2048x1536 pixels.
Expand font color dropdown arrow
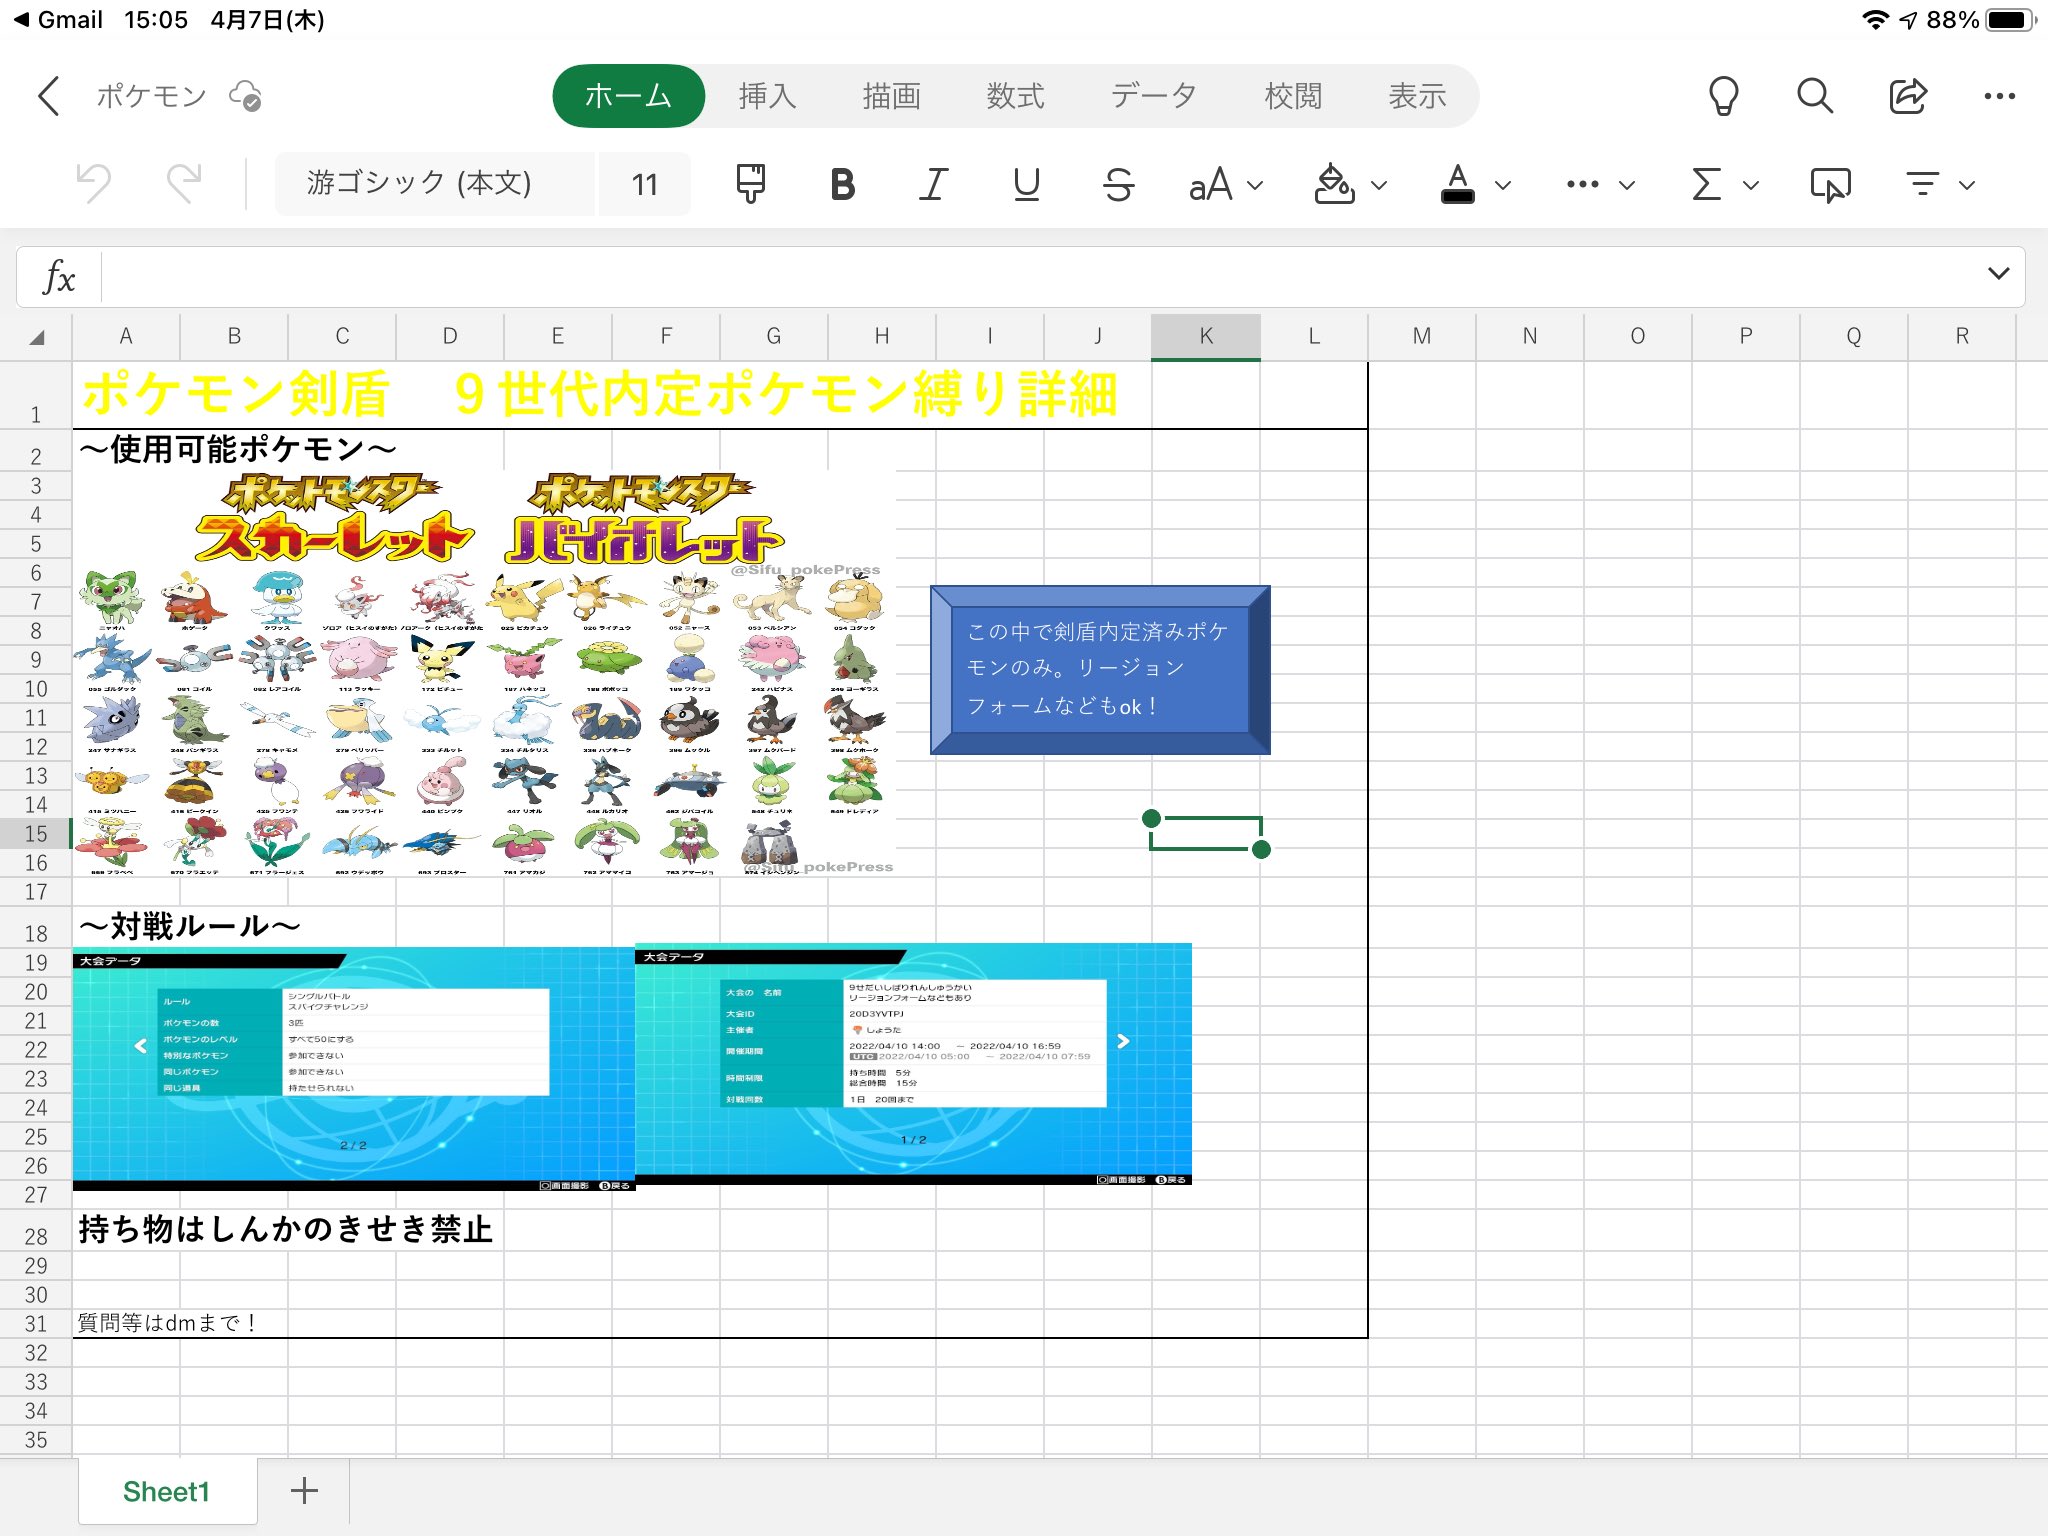click(1502, 185)
